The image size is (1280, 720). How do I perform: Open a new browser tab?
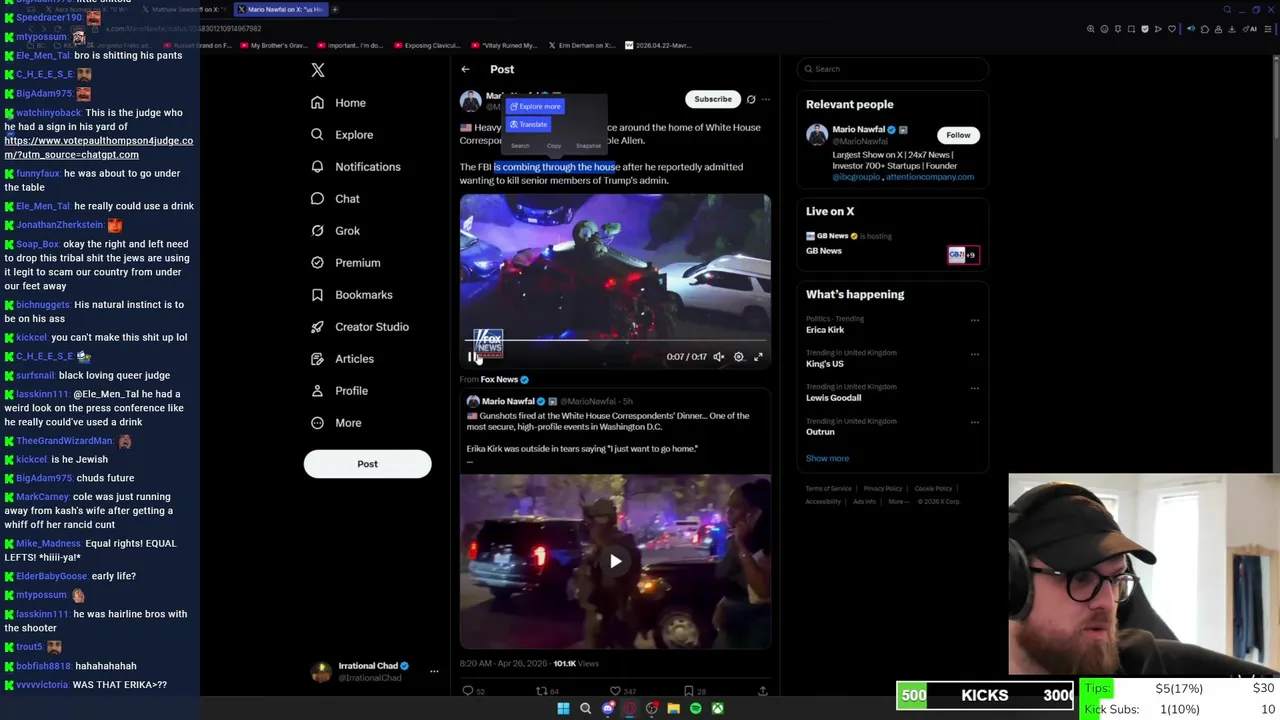click(335, 9)
